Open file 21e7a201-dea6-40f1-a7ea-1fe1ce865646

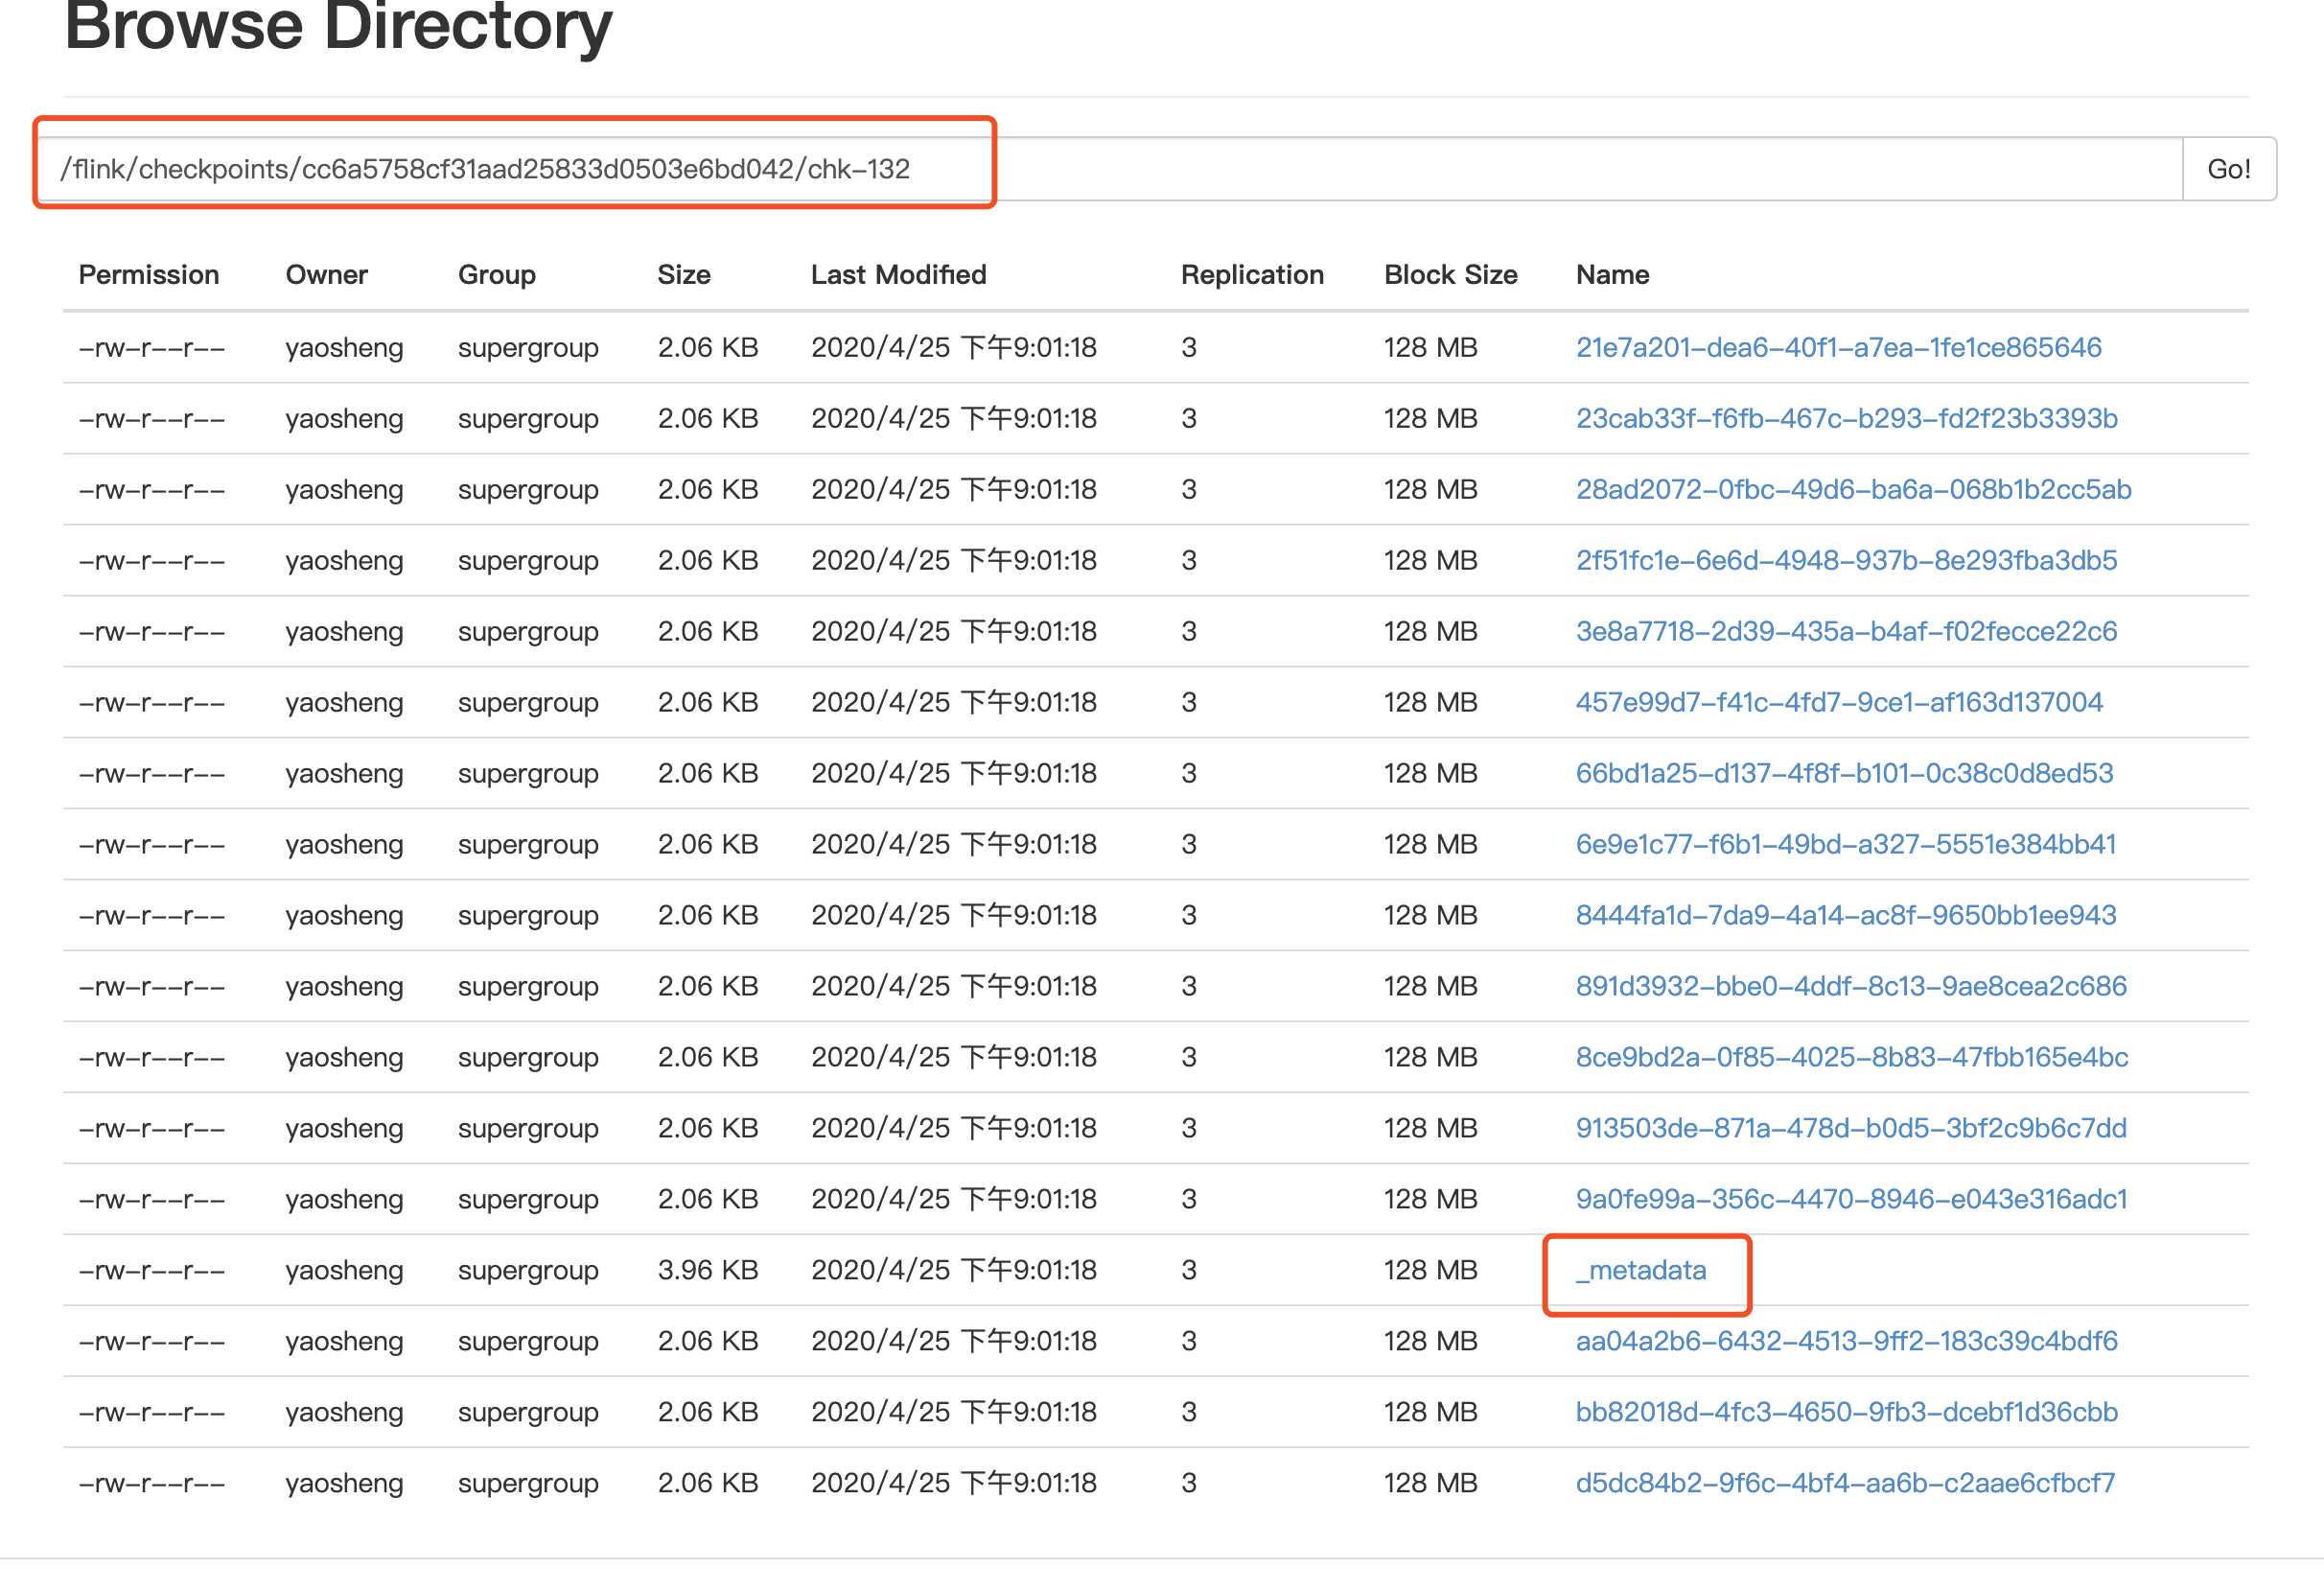point(1838,347)
